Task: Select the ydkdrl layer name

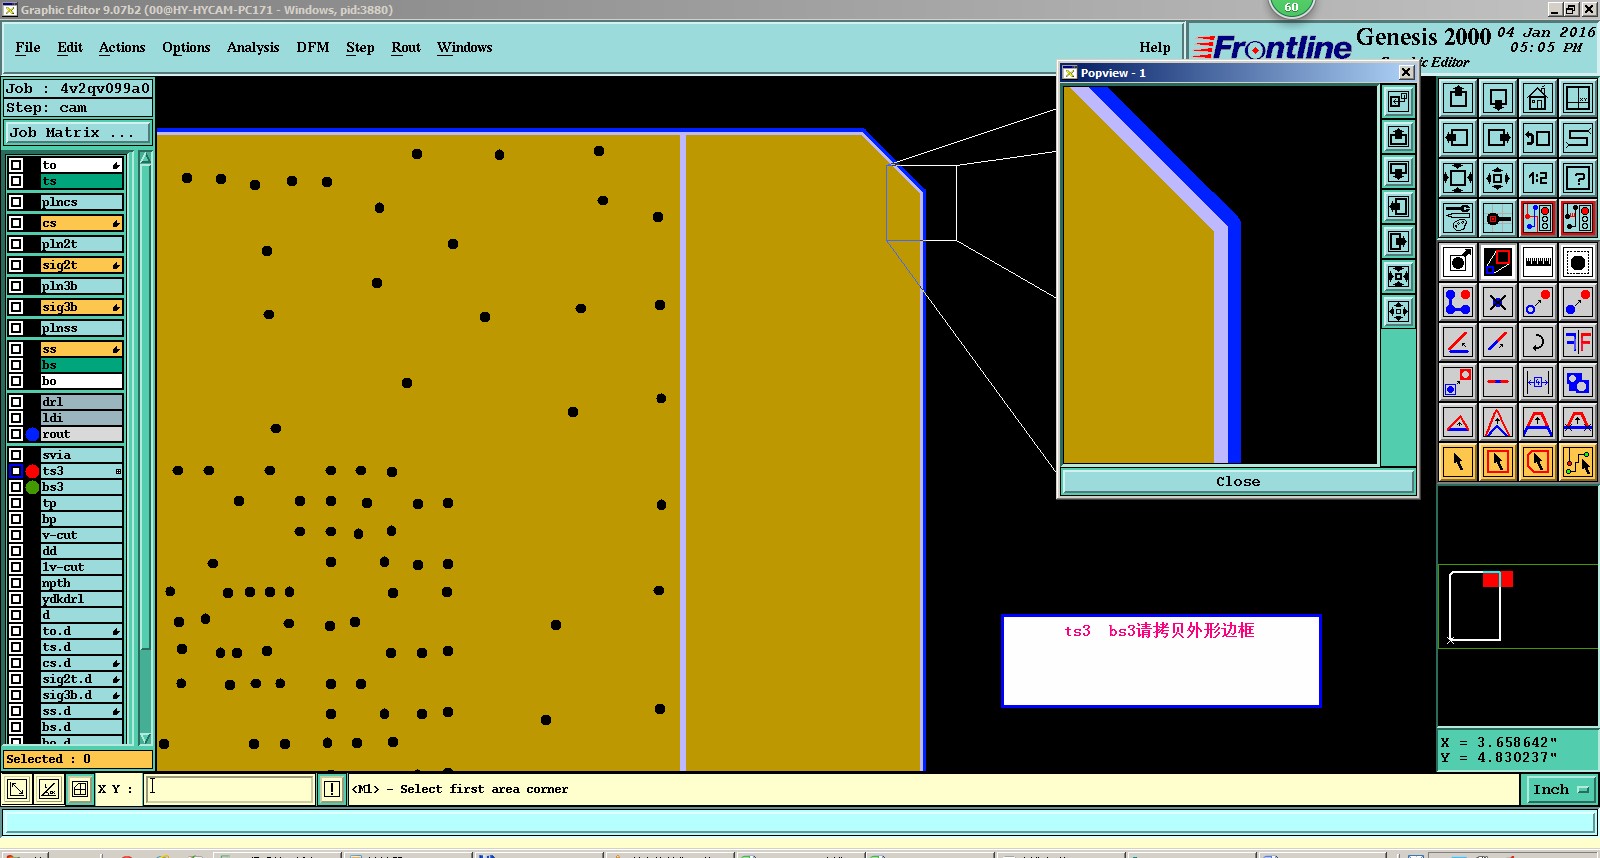Action: tap(82, 599)
